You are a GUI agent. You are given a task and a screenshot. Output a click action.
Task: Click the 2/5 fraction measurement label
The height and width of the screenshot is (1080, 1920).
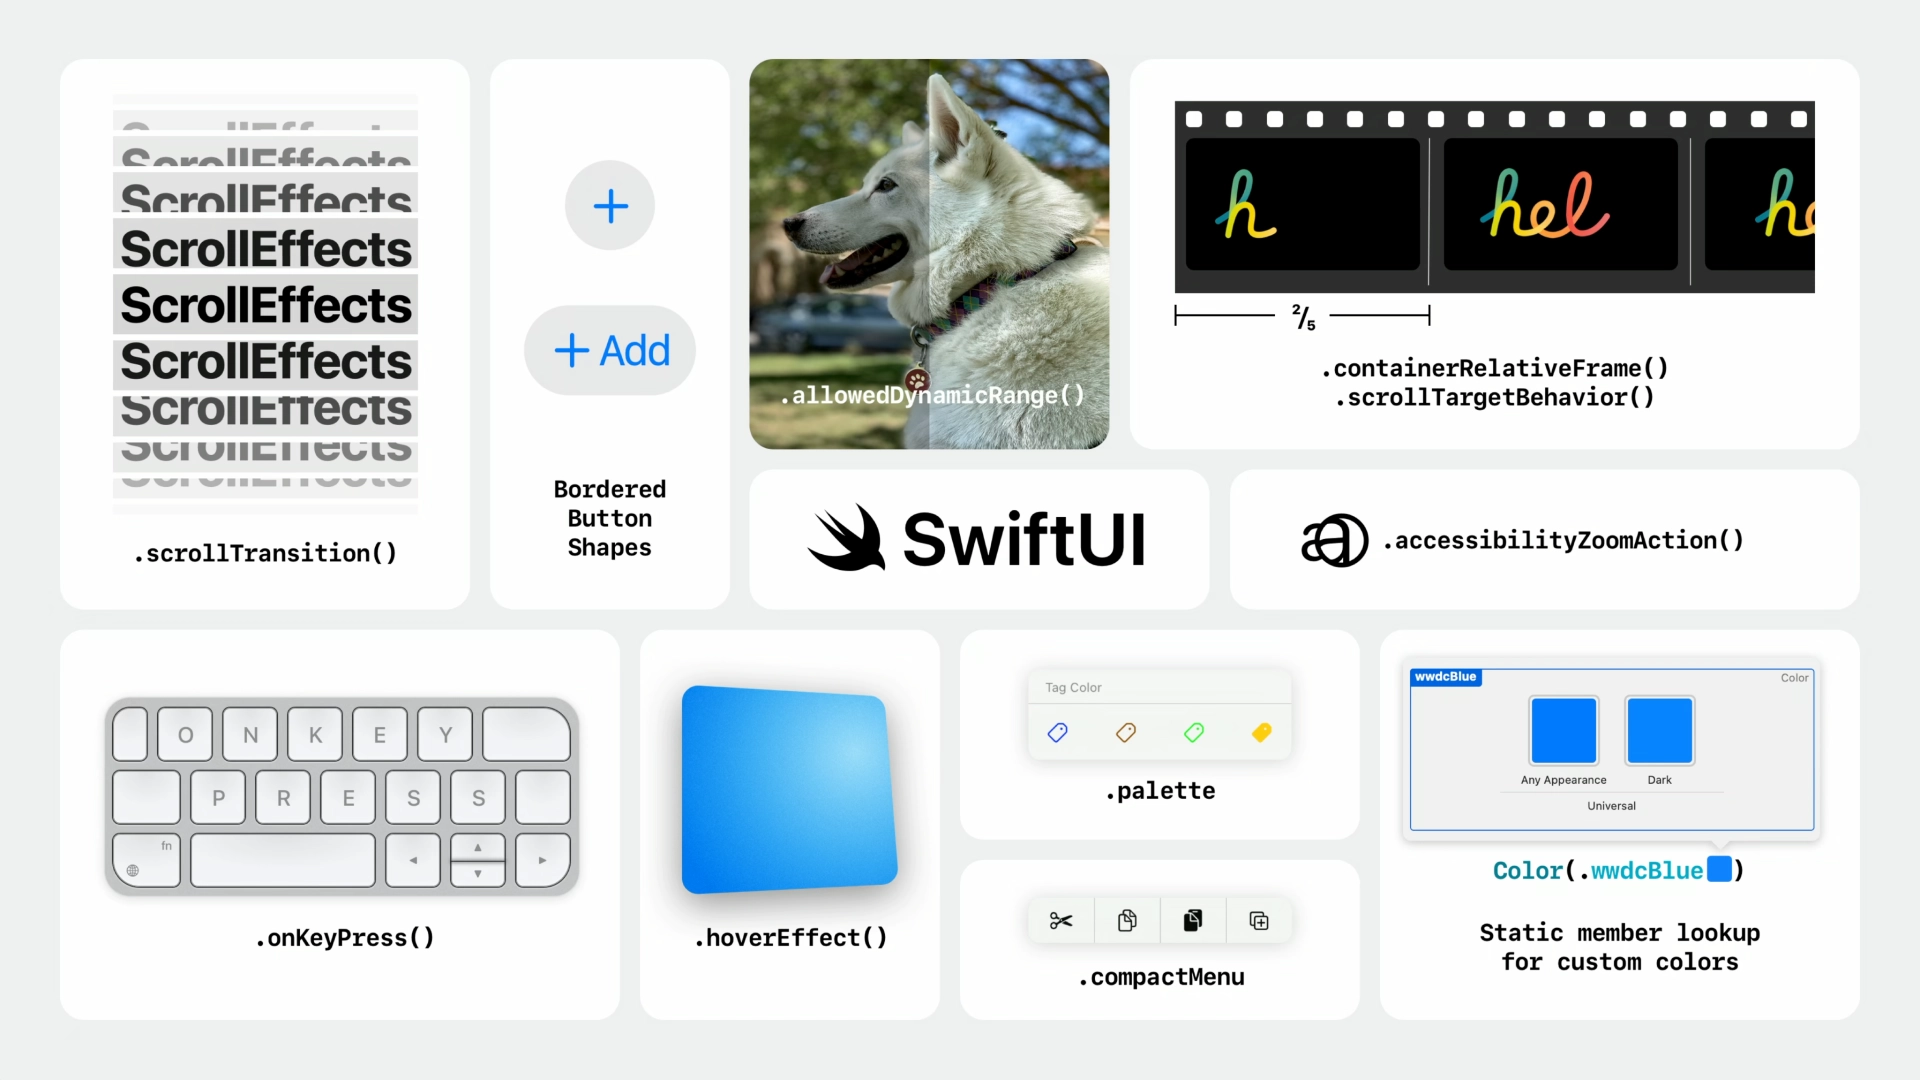(x=1304, y=317)
